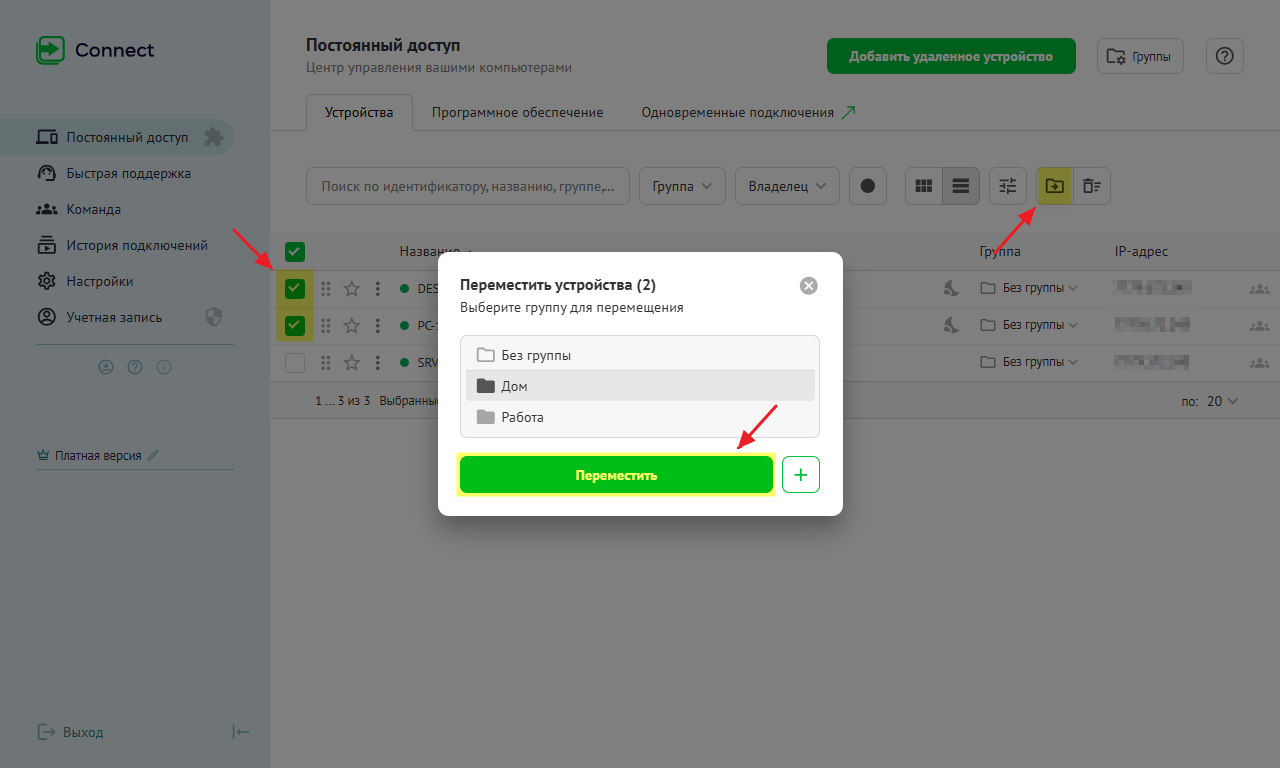The width and height of the screenshot is (1280, 768).
Task: Click the delete selected devices icon
Action: pos(1092,186)
